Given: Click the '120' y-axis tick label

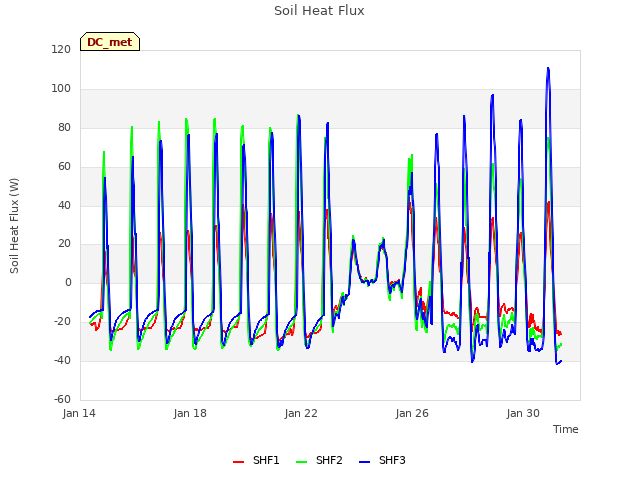Looking at the screenshot, I should [x=61, y=49].
